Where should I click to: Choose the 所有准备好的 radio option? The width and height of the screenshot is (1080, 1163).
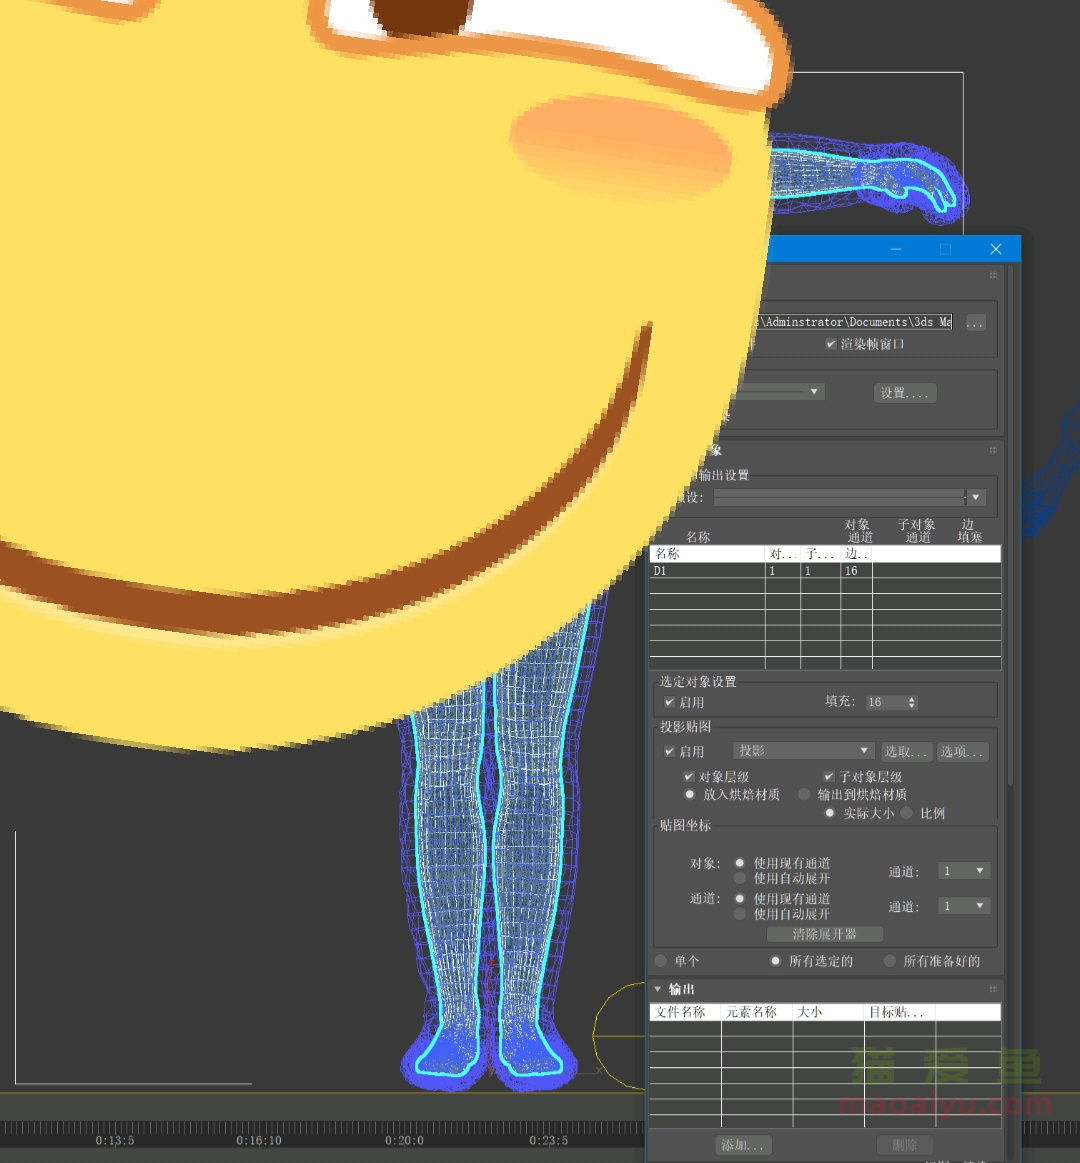click(x=890, y=961)
